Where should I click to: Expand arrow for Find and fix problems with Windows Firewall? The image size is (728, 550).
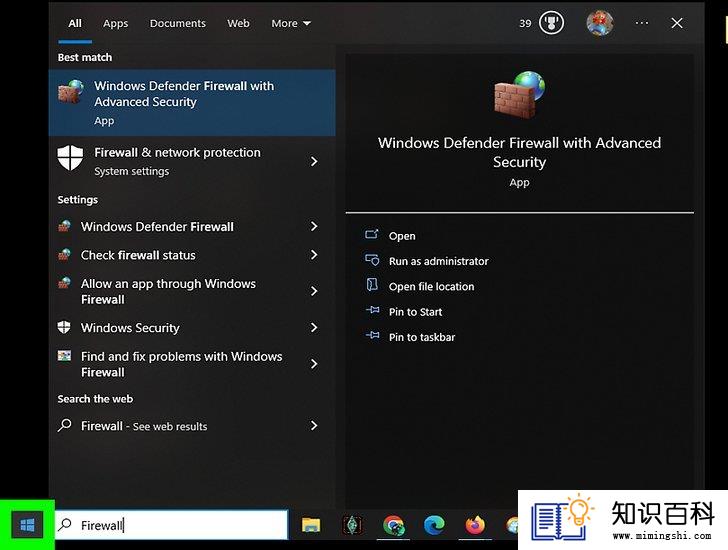click(314, 363)
